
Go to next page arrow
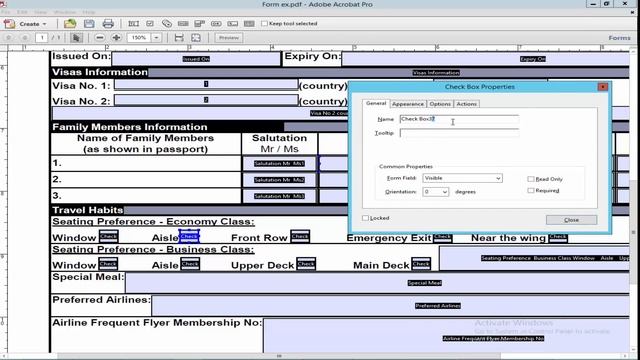[25, 38]
